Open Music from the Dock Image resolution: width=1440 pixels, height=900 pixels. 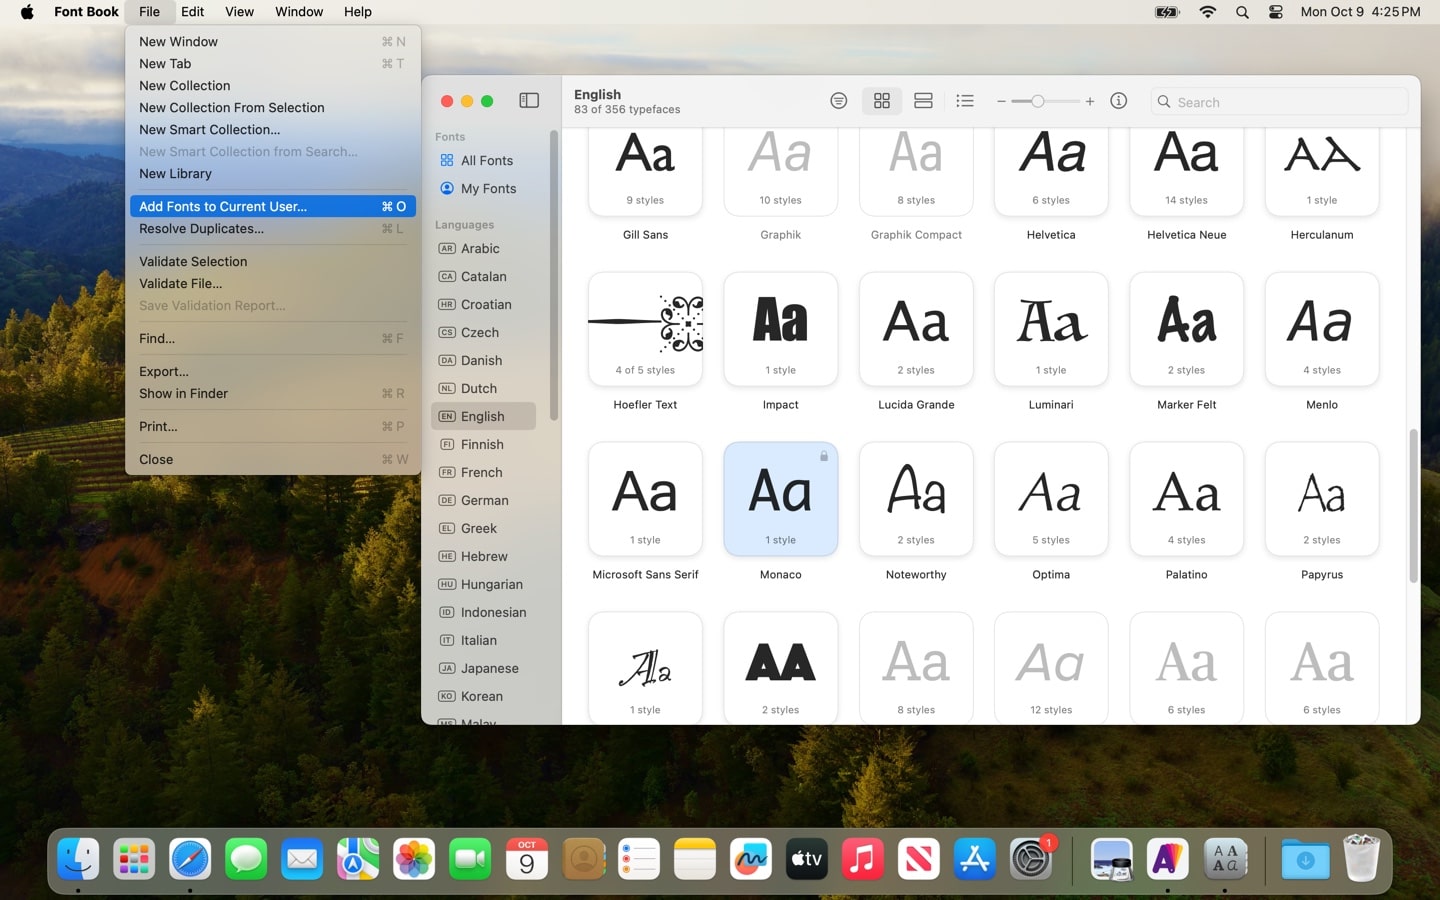coord(863,859)
